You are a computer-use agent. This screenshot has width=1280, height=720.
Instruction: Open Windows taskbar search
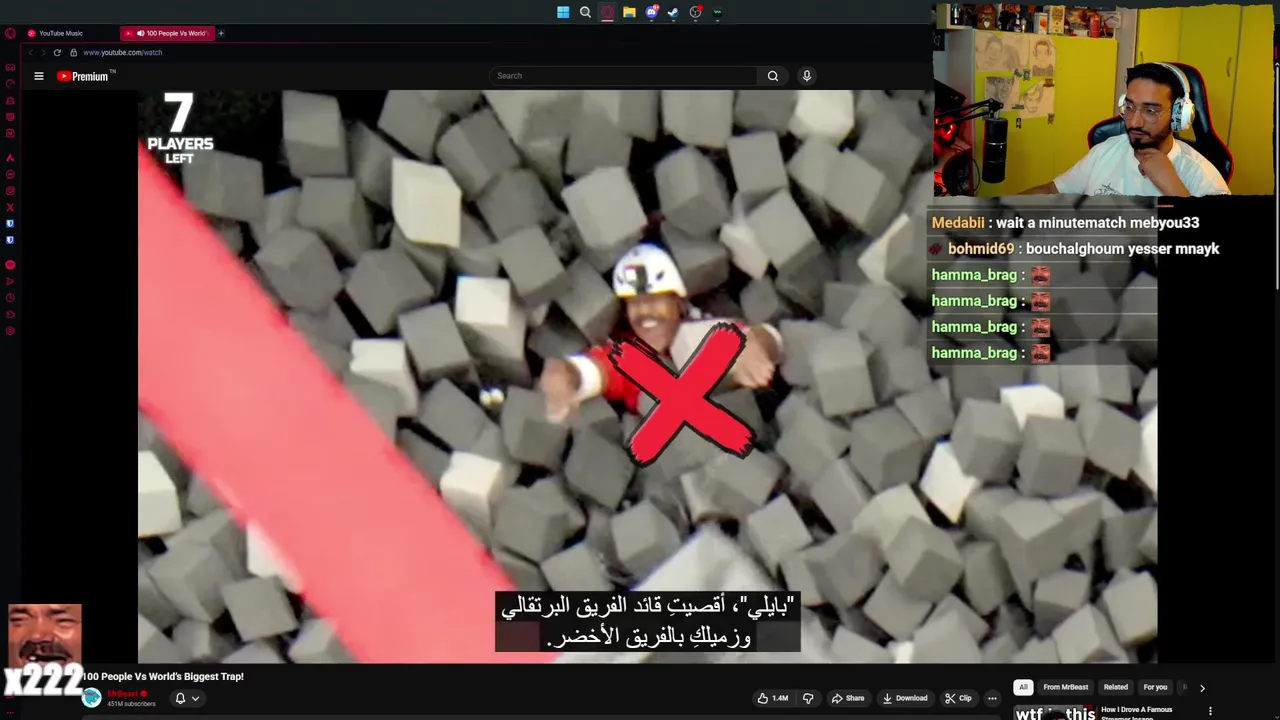[585, 12]
